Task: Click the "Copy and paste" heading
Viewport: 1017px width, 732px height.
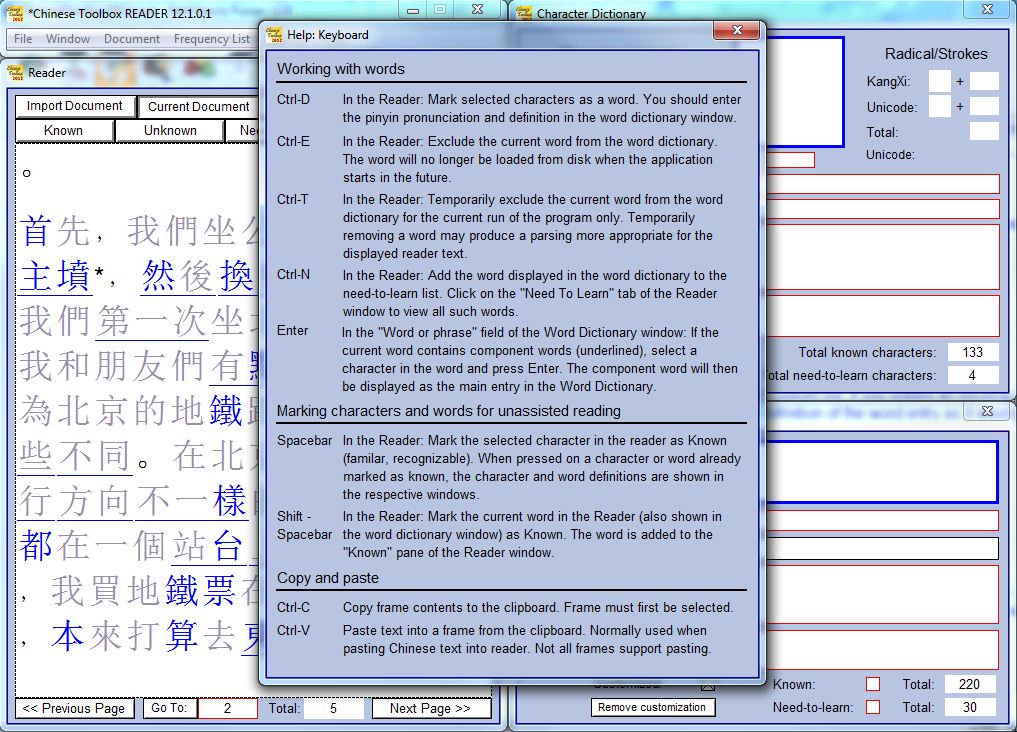Action: (328, 578)
